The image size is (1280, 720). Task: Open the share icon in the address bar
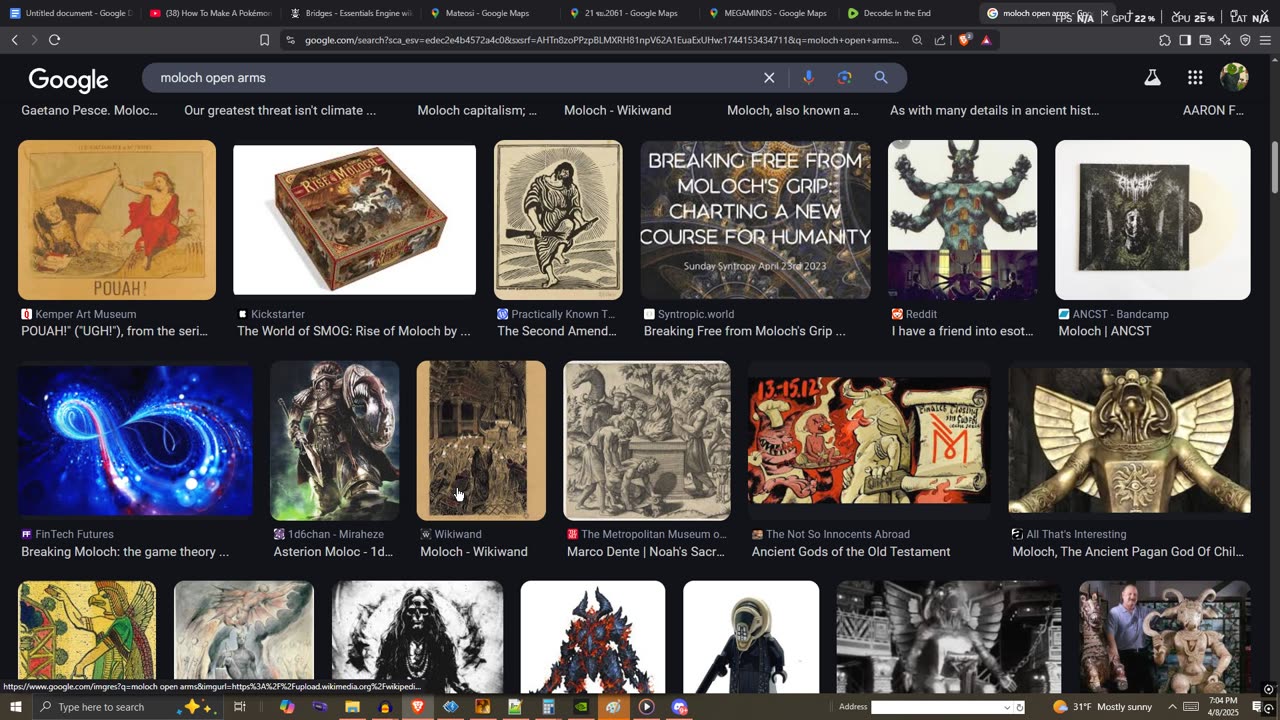[940, 40]
